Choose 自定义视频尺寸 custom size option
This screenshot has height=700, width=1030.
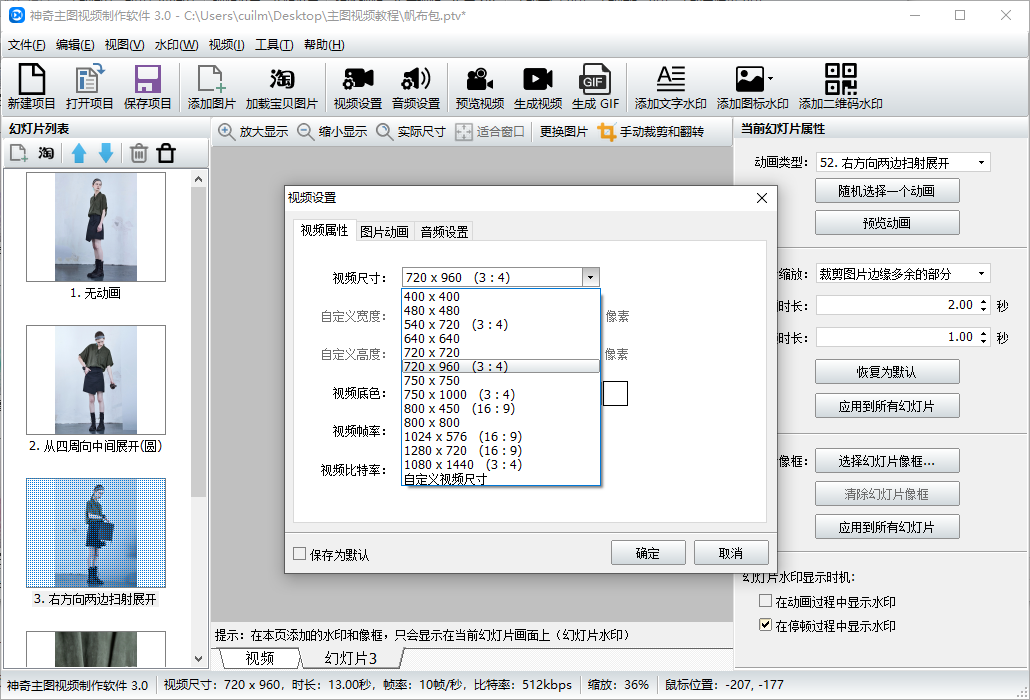[501, 479]
